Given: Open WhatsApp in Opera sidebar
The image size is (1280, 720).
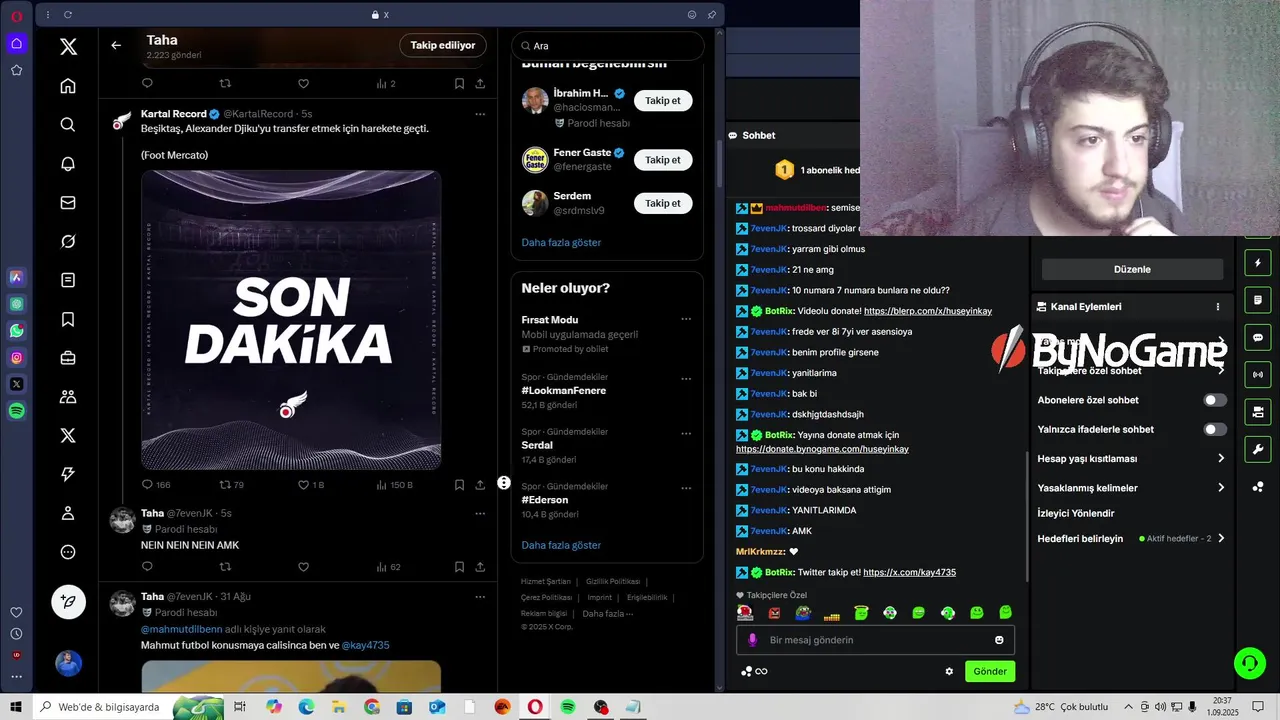Looking at the screenshot, I should (x=17, y=330).
